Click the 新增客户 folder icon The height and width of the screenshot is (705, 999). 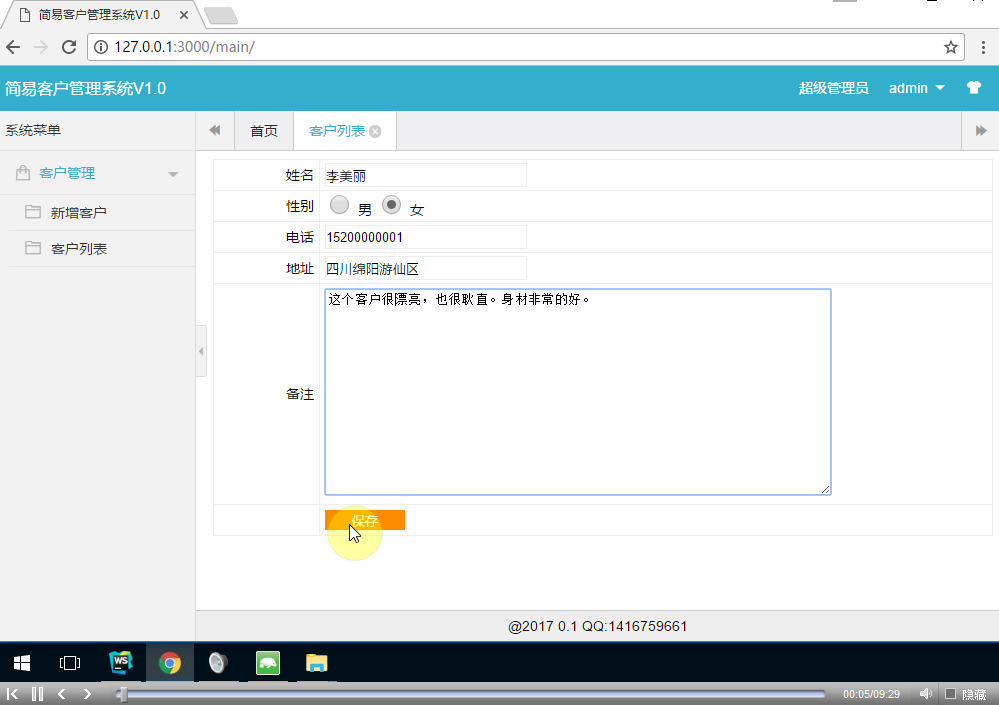34,212
